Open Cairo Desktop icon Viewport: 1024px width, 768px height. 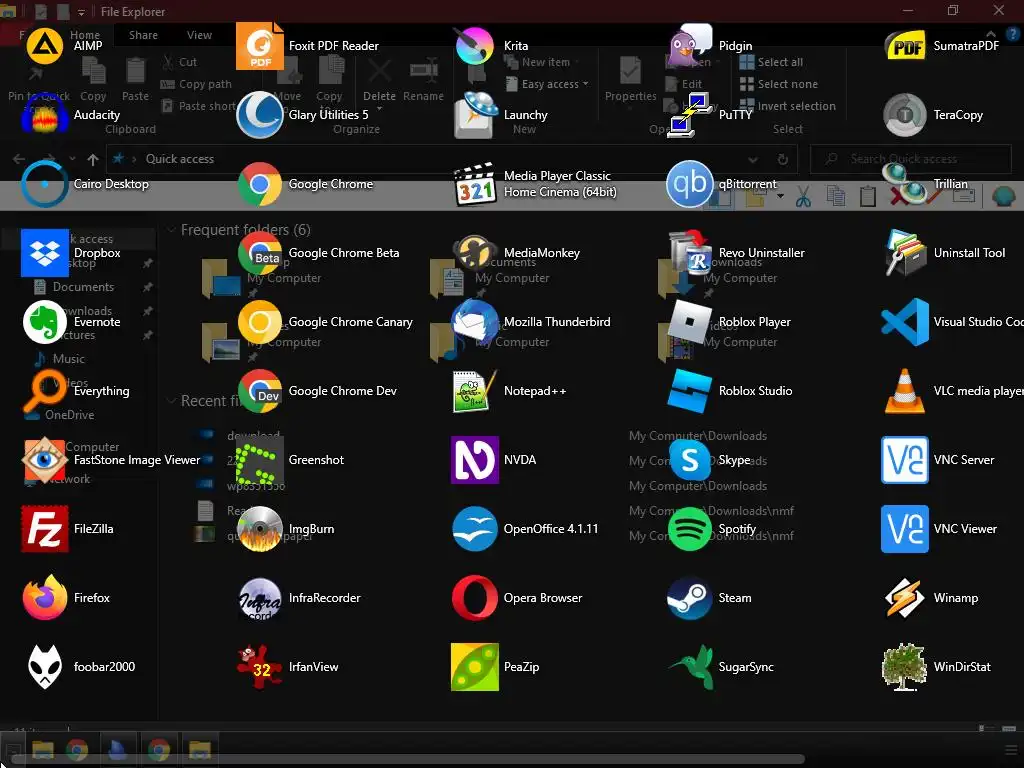(x=44, y=184)
